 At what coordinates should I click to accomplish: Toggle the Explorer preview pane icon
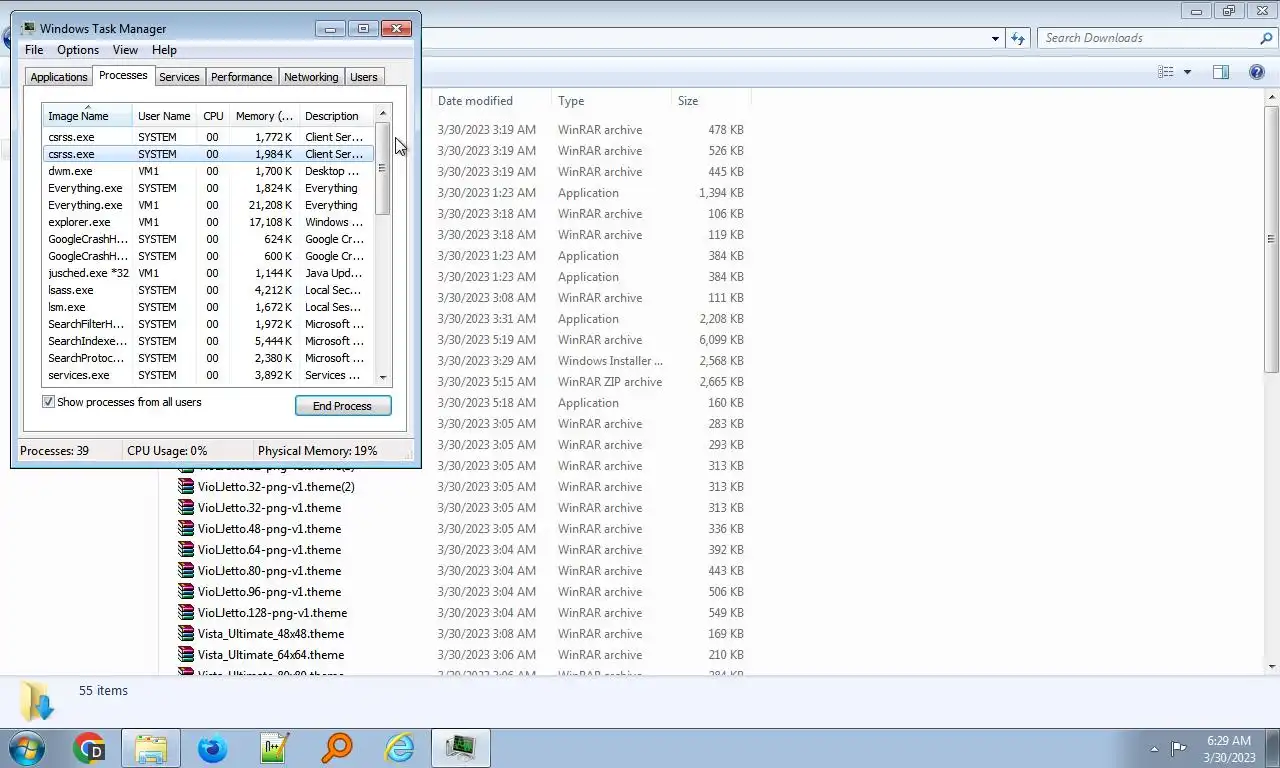(x=1221, y=72)
